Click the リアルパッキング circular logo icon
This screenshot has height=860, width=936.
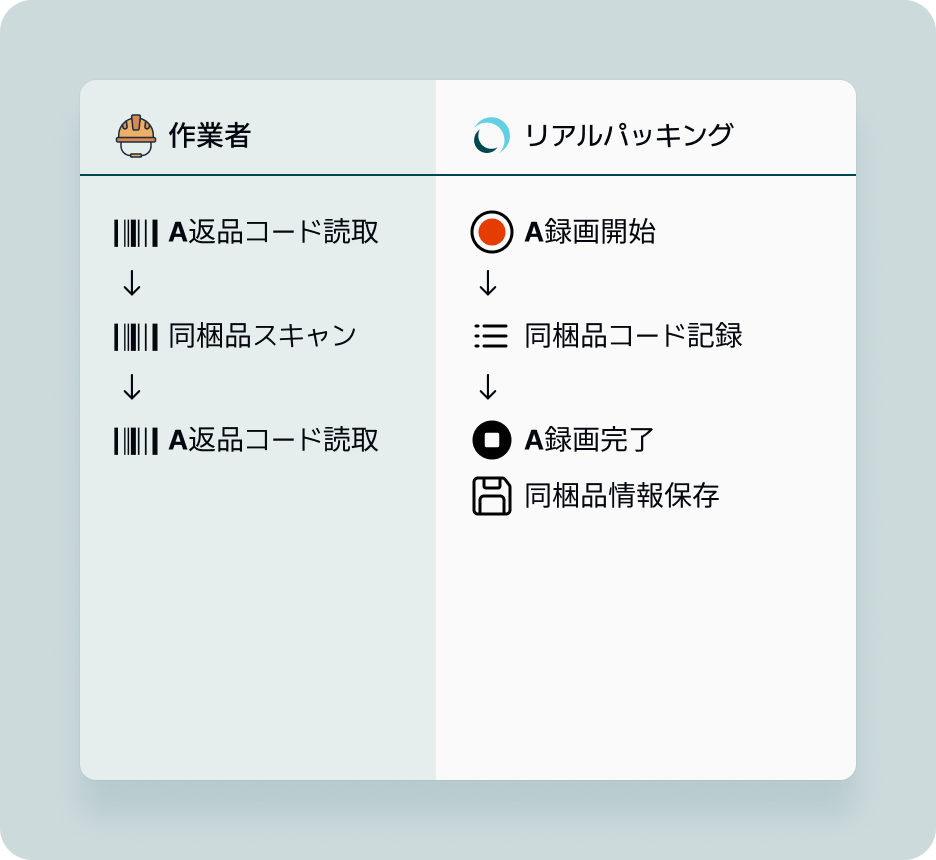(491, 135)
